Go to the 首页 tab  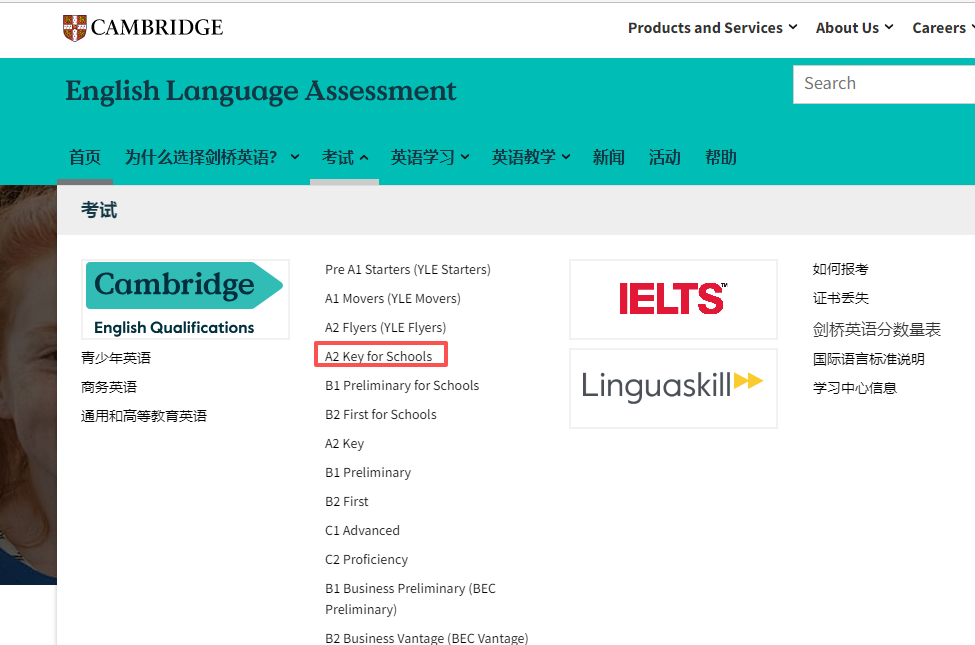[85, 157]
